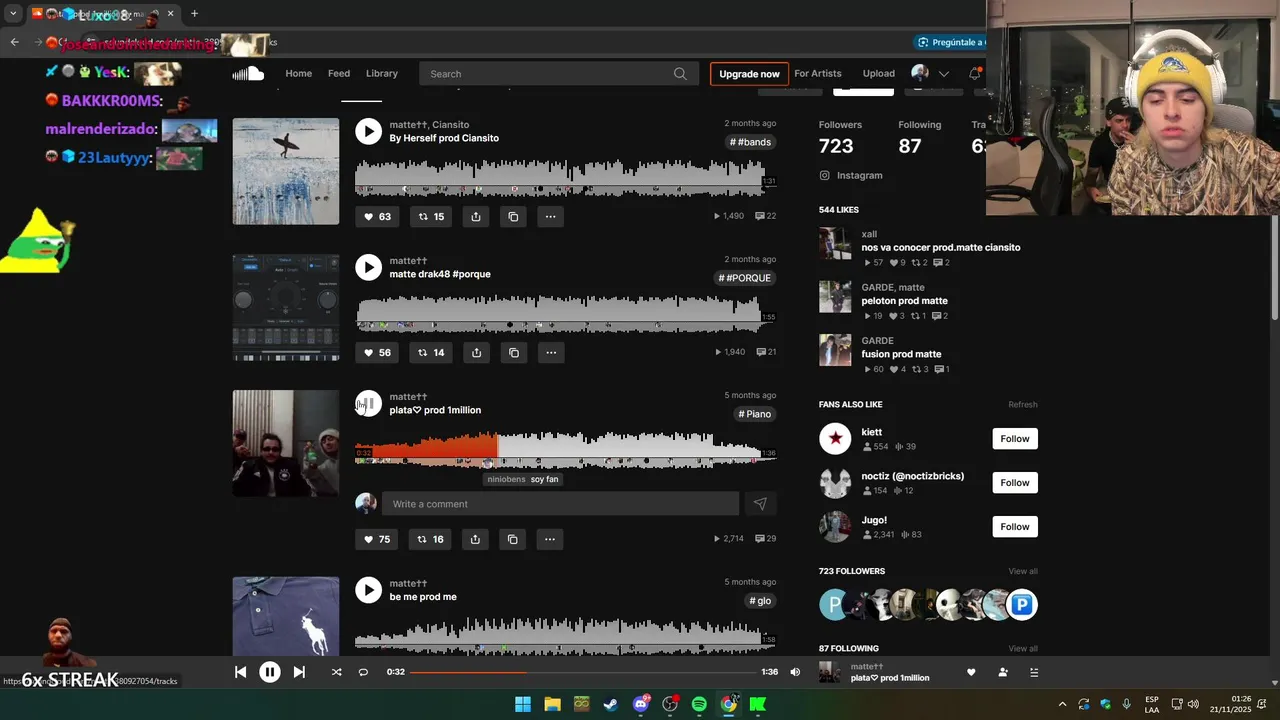Open the Windows Start menu
Screen dimensions: 1280x720
click(x=522, y=704)
